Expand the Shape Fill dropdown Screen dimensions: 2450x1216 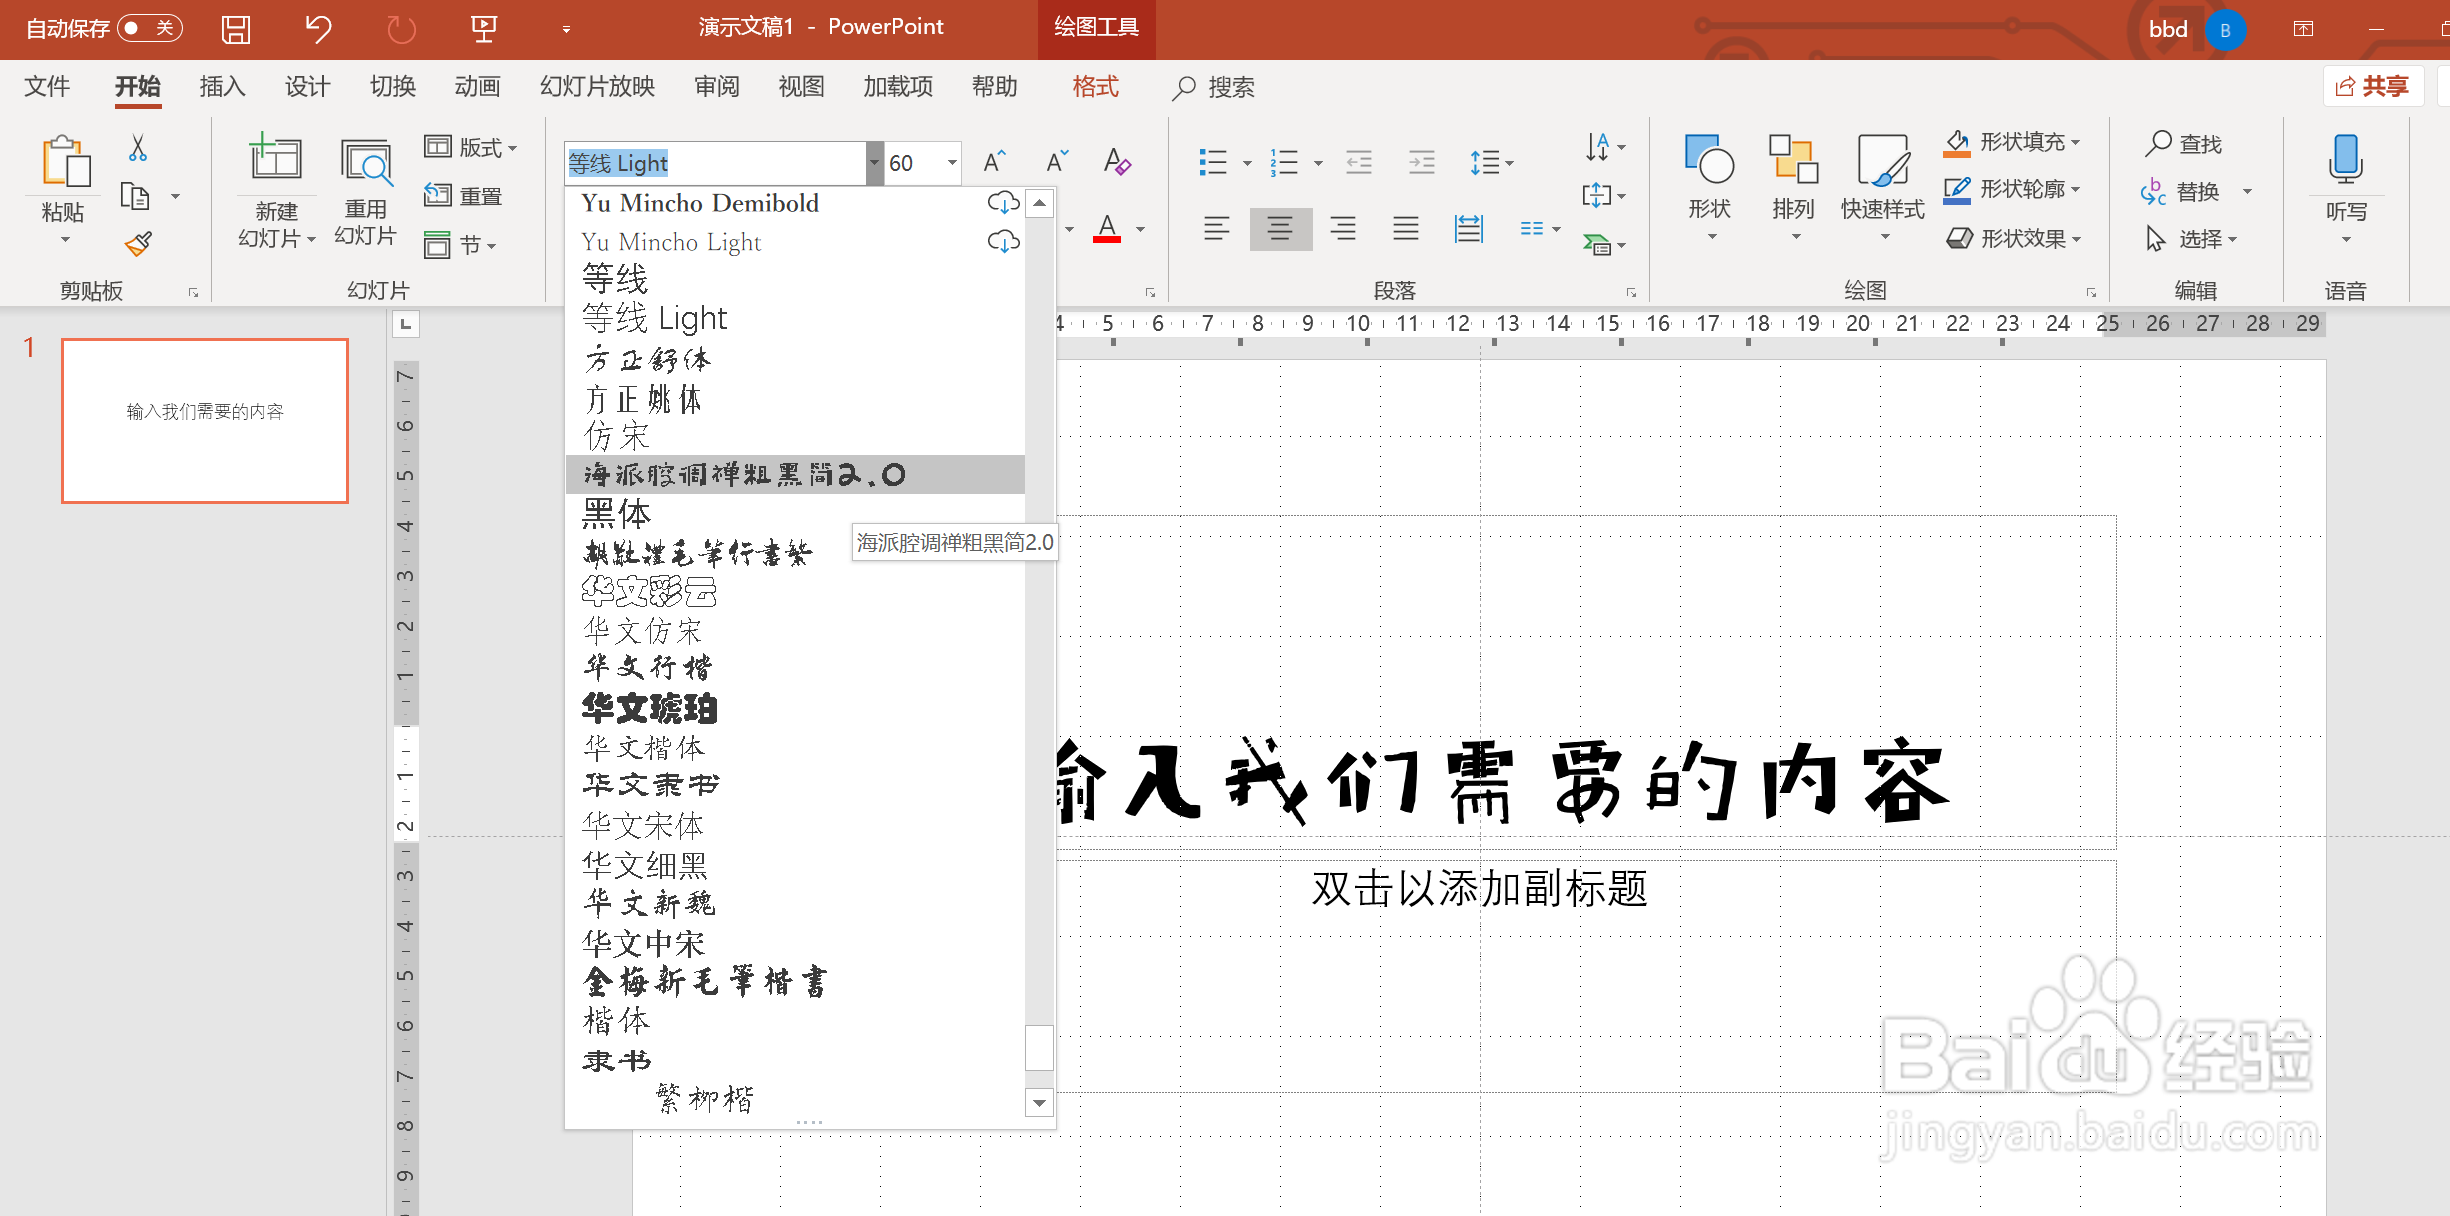pos(2076,143)
